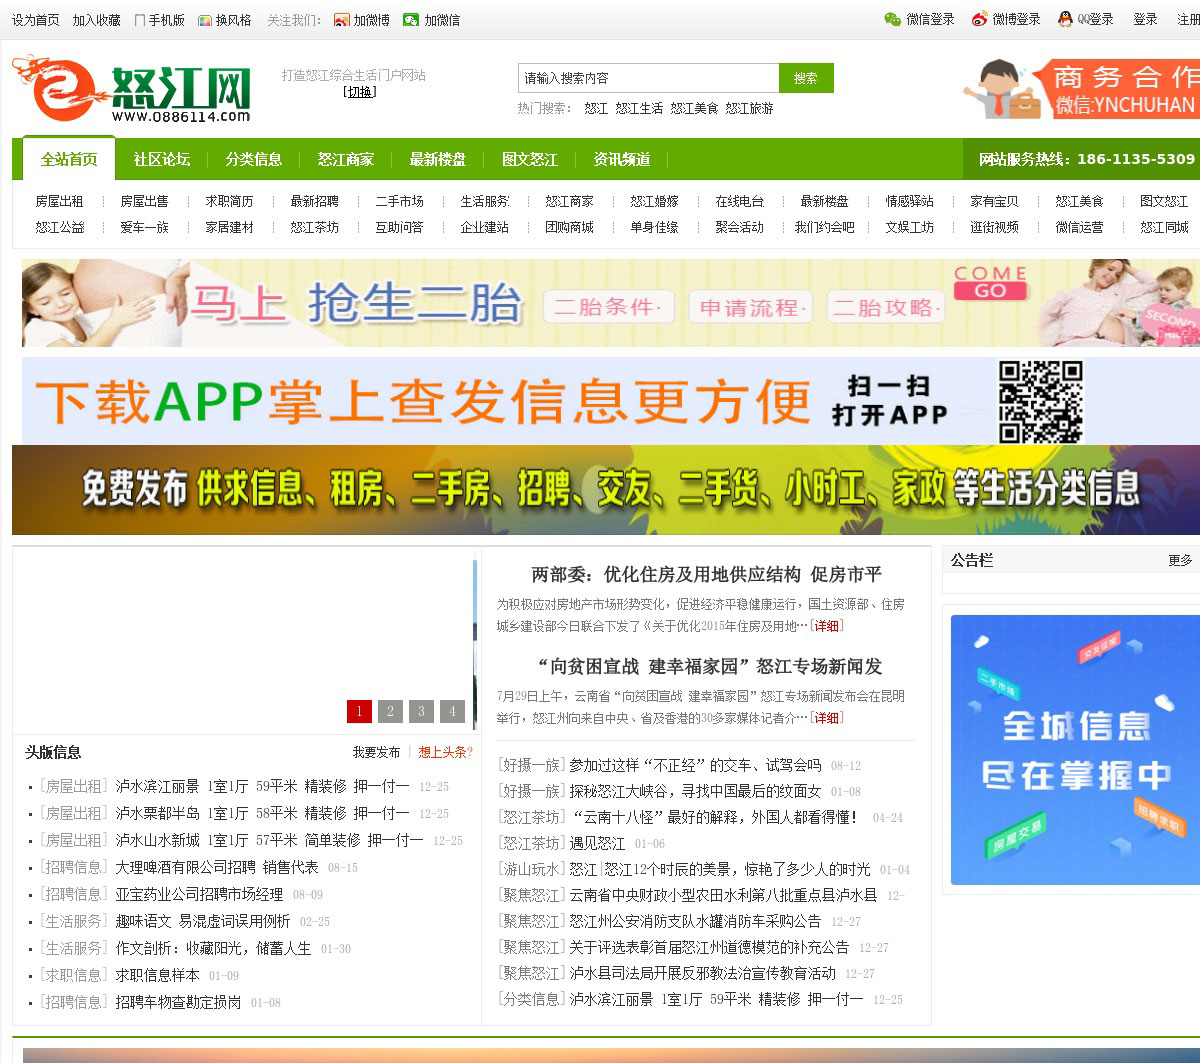The image size is (1200, 1063).
Task: Open 怒江州公安消防支队水罐消防车采购公告
Action: click(x=695, y=921)
